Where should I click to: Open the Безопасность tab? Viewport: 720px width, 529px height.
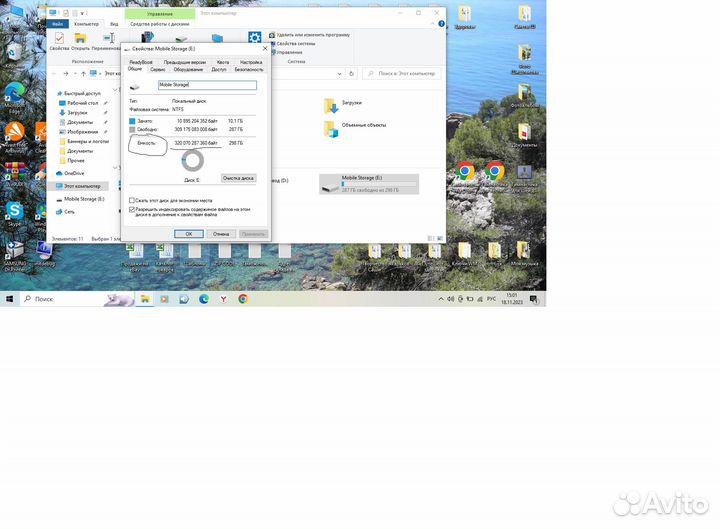249,70
